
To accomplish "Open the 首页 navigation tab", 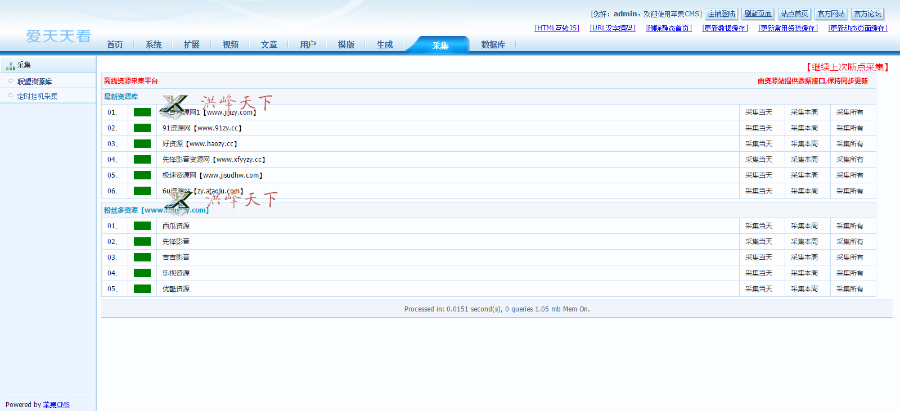I will coord(115,45).
